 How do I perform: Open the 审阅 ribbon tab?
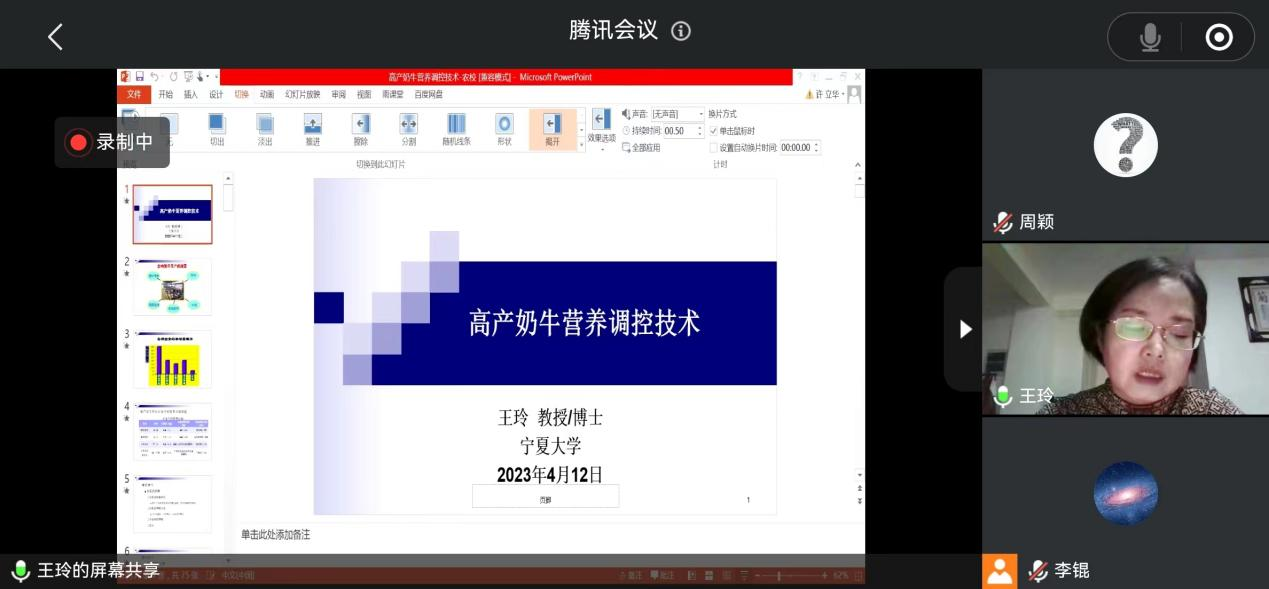339,94
